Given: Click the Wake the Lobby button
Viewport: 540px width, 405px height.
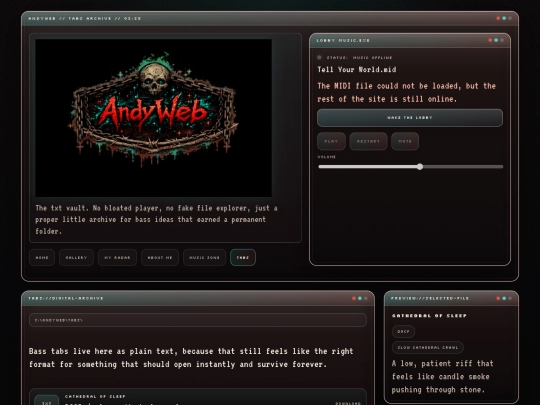Looking at the screenshot, I should [410, 118].
